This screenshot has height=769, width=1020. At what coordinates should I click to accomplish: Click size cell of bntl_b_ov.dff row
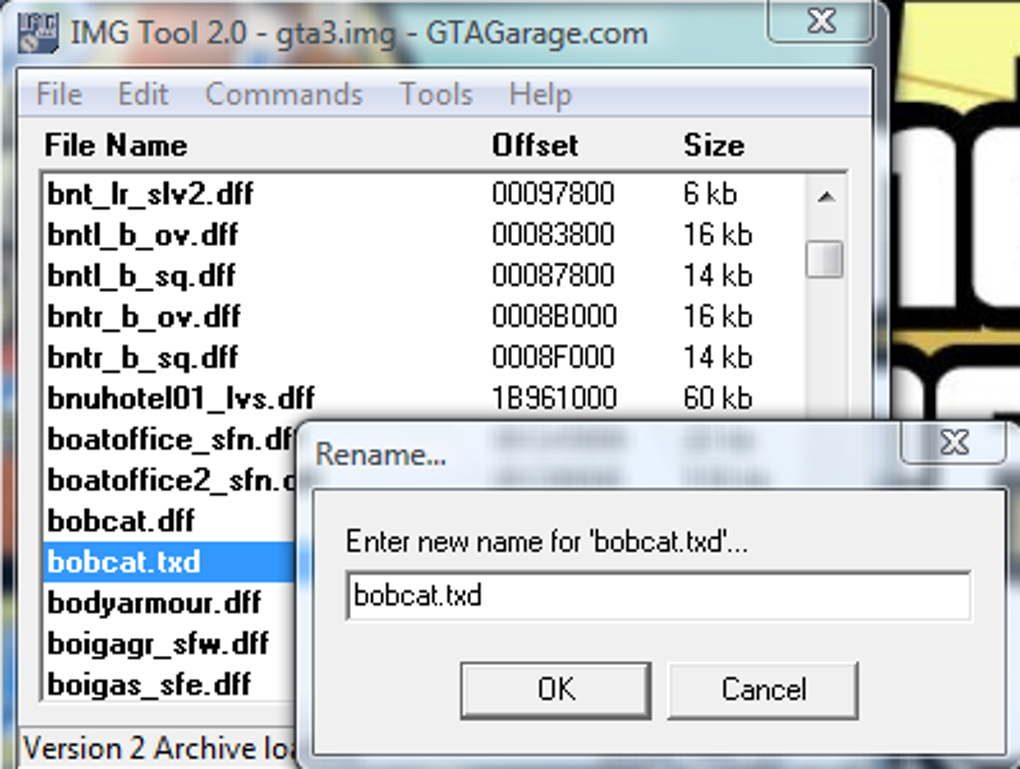coord(718,235)
